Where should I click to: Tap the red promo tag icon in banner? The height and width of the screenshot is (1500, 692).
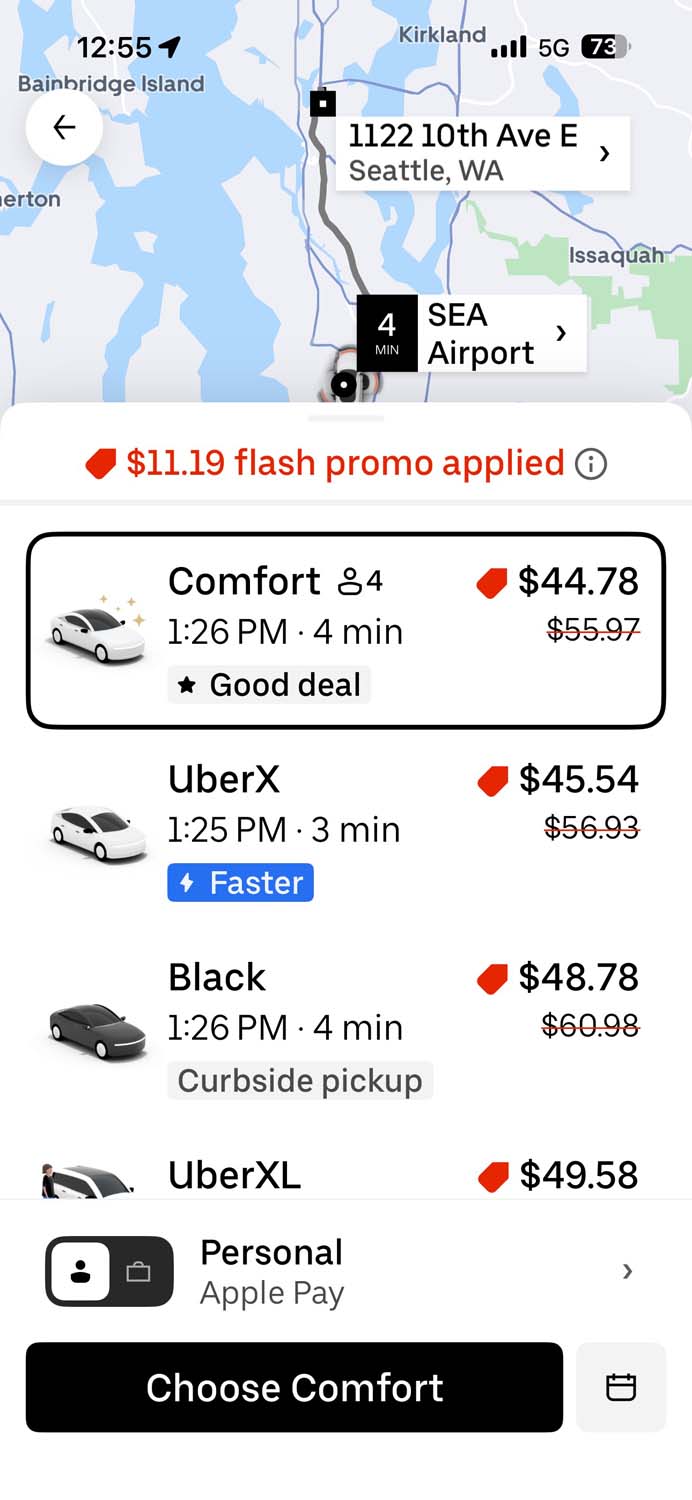[101, 464]
